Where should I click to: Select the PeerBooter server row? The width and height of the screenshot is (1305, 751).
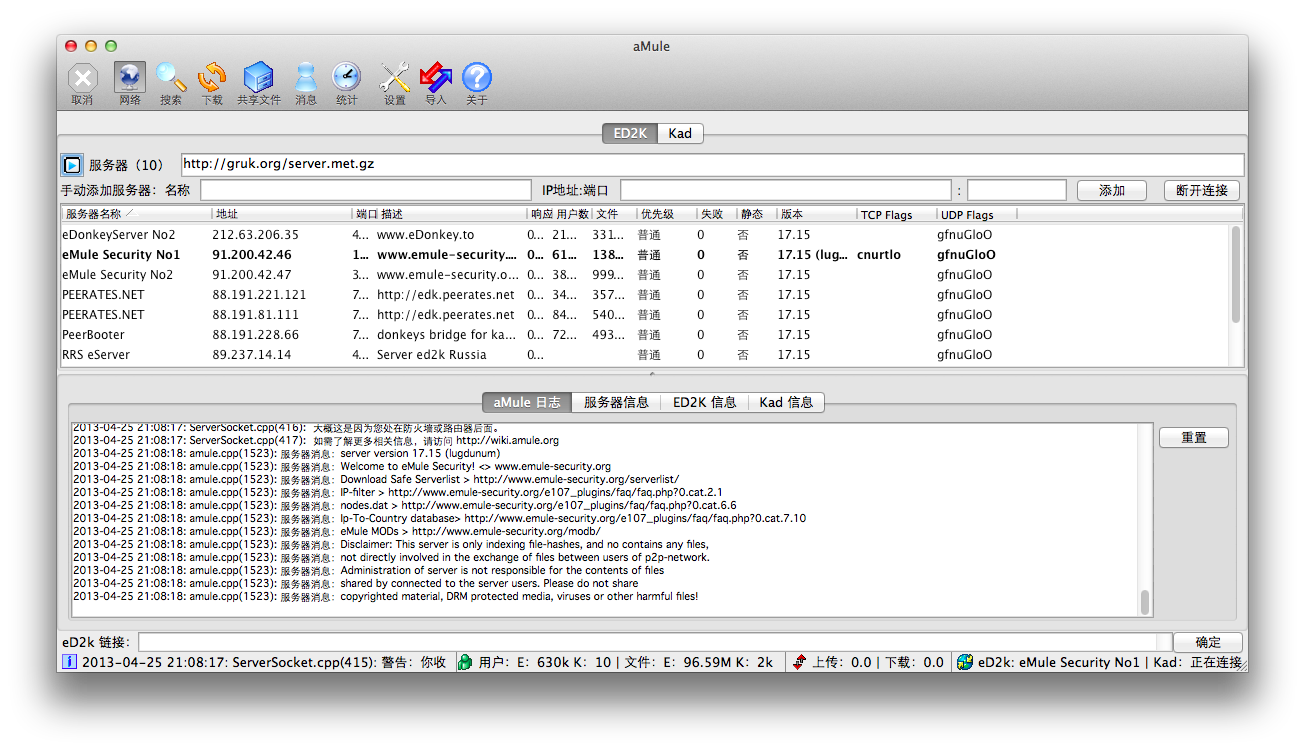tap(645, 335)
